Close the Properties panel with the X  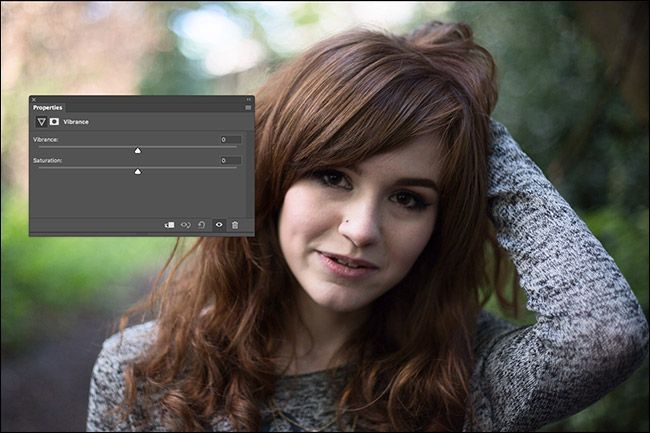tap(34, 99)
